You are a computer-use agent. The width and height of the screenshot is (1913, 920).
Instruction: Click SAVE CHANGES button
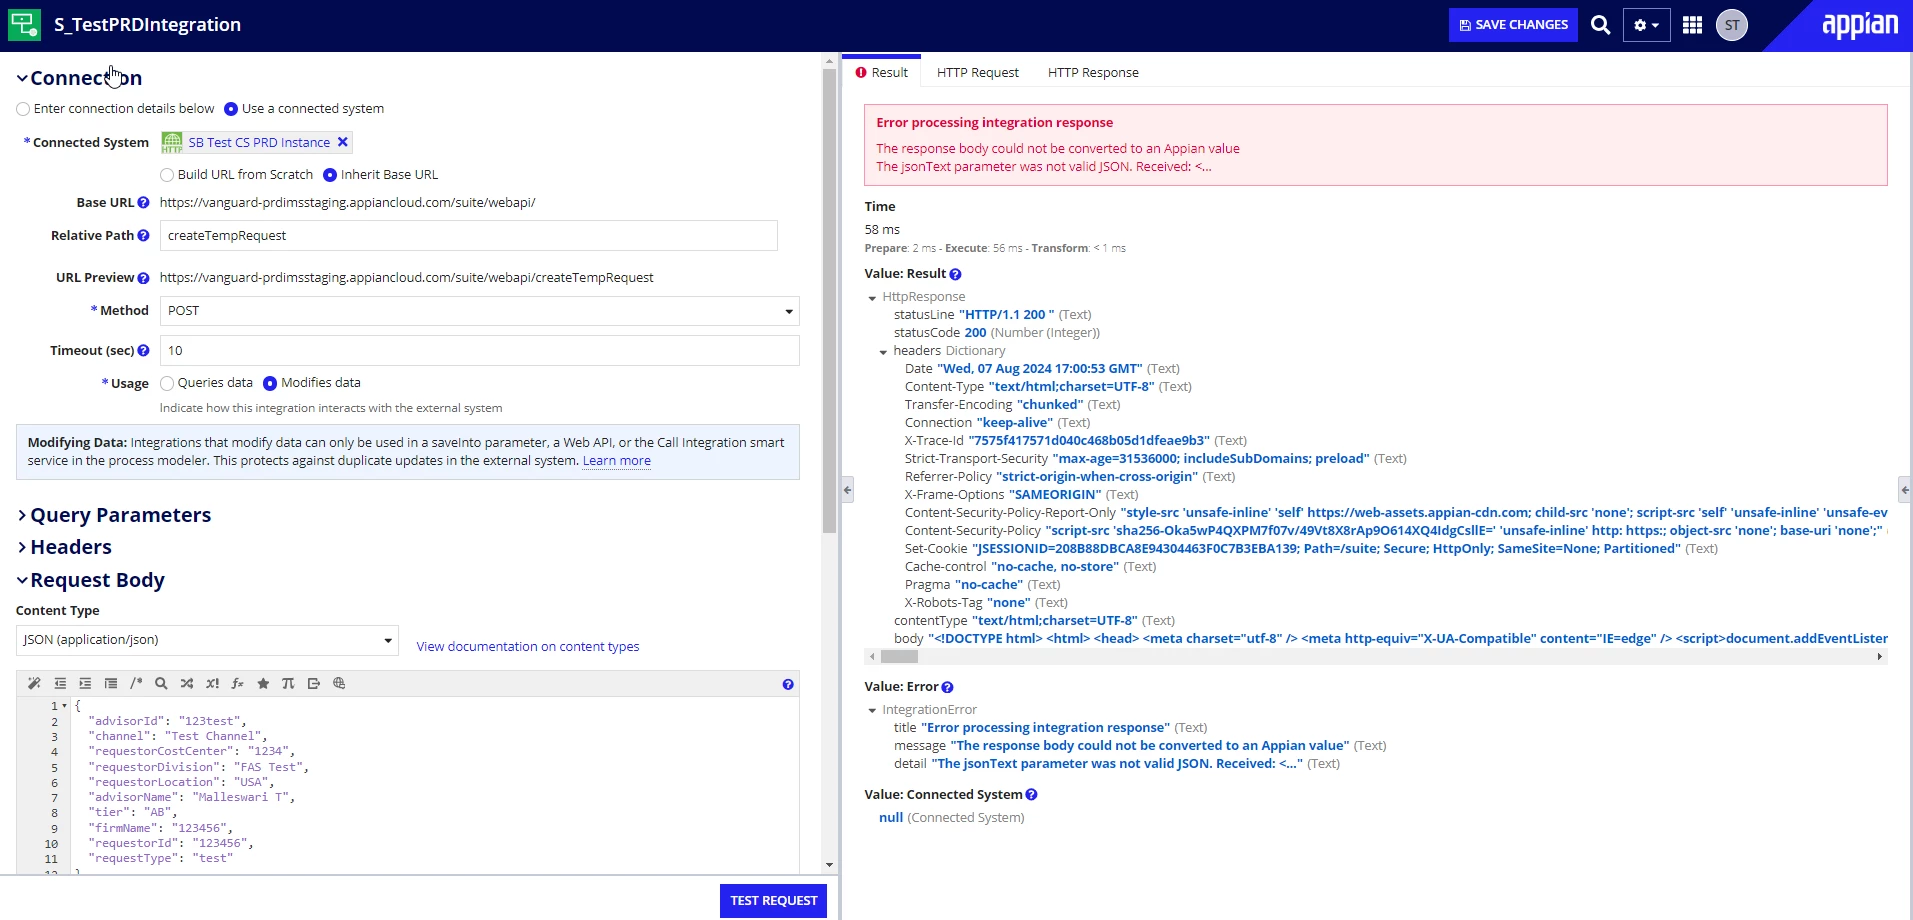1513,25
